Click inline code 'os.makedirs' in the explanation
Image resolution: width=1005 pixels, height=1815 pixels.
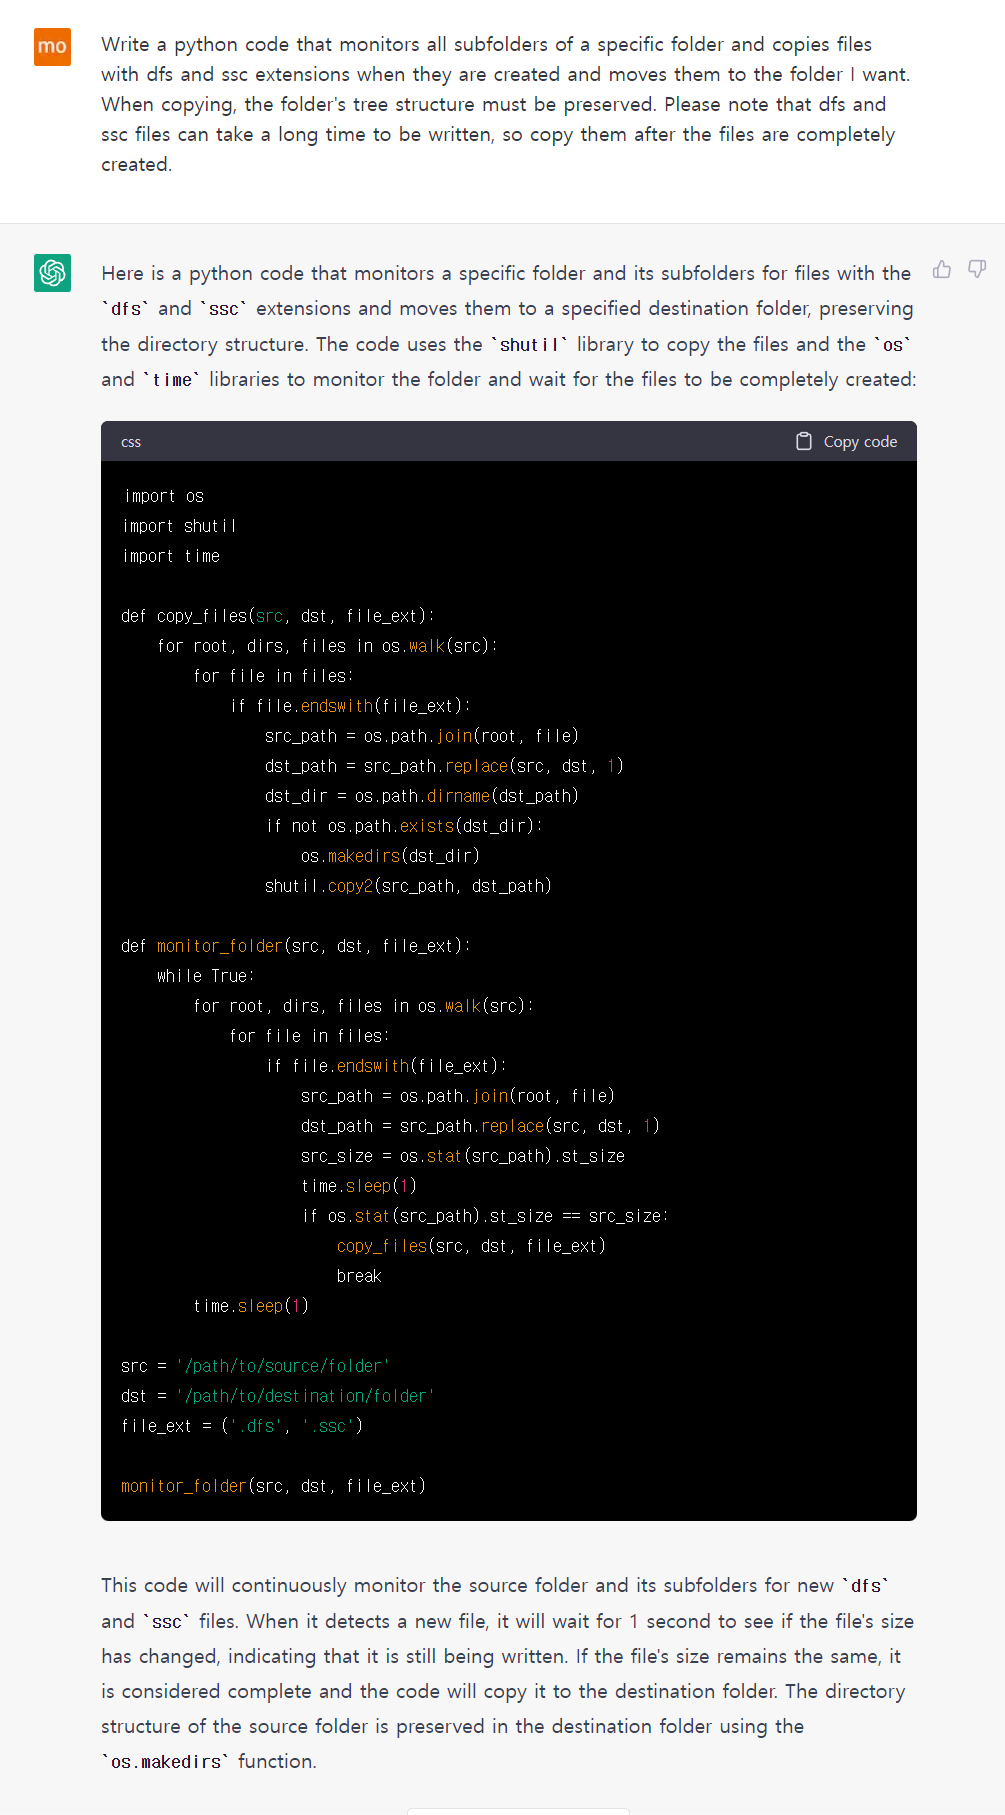165,1762
